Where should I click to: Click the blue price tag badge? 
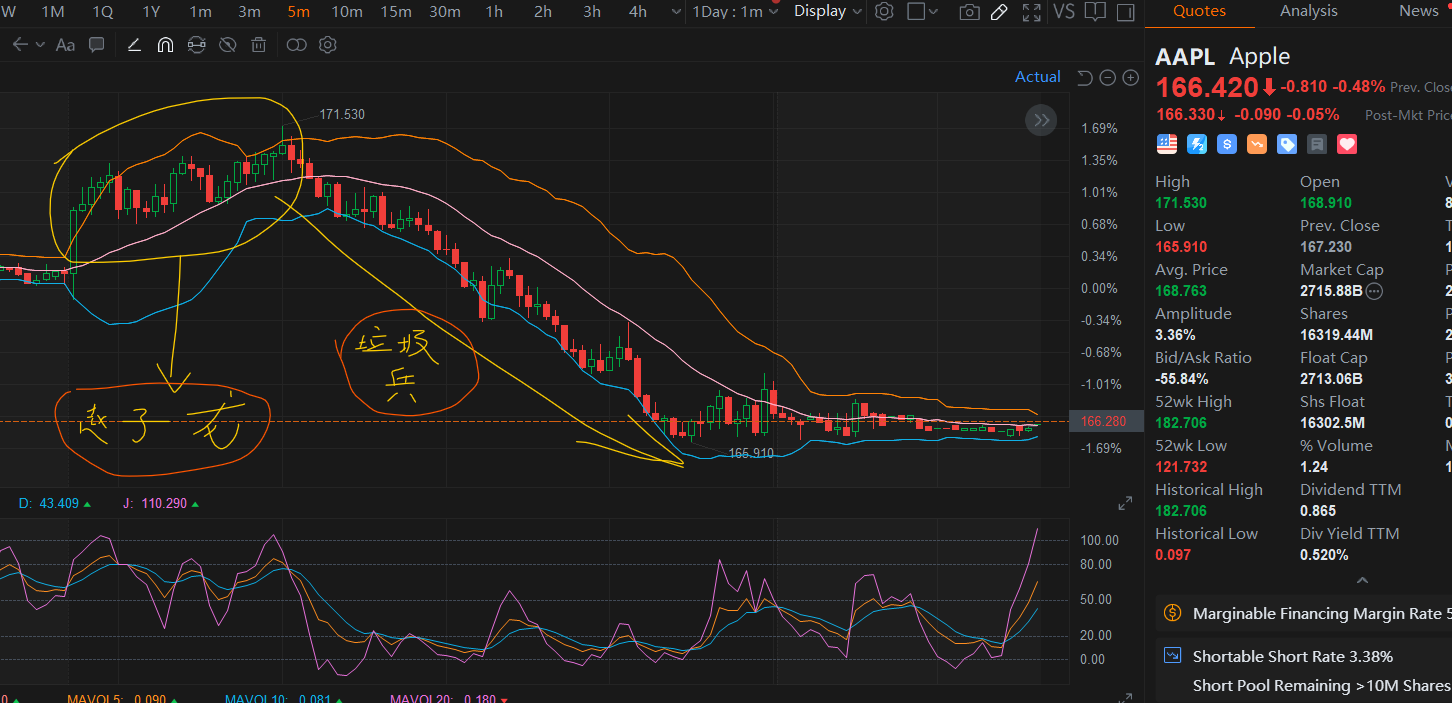[x=1287, y=144]
